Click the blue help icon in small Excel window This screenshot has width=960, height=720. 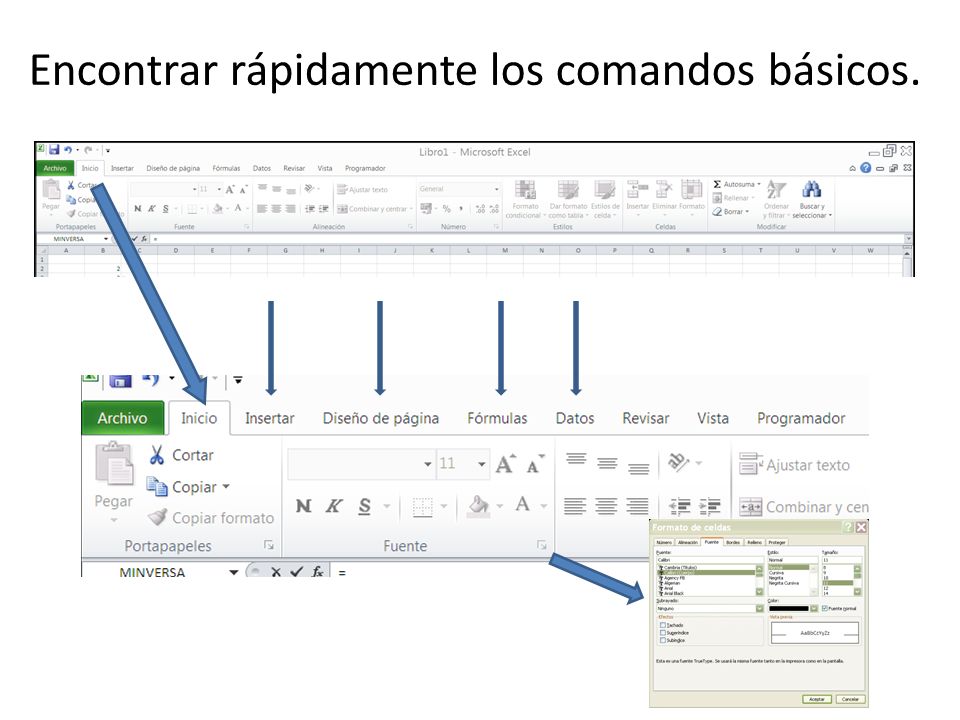(865, 168)
